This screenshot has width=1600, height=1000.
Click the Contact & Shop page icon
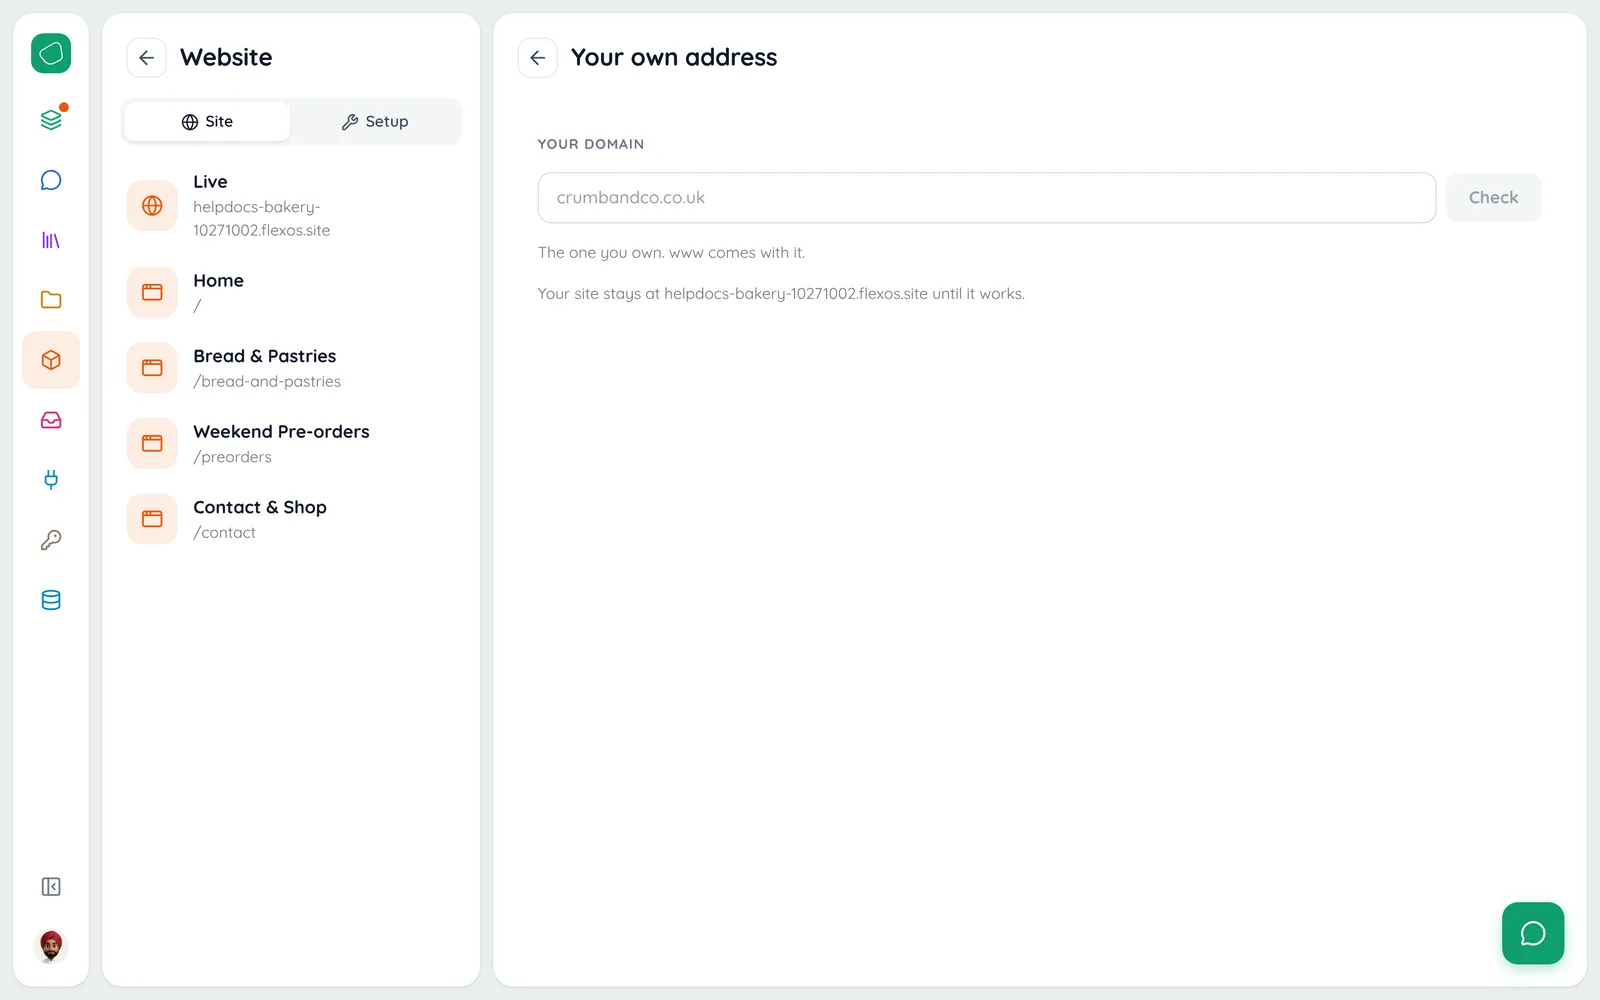[152, 519]
